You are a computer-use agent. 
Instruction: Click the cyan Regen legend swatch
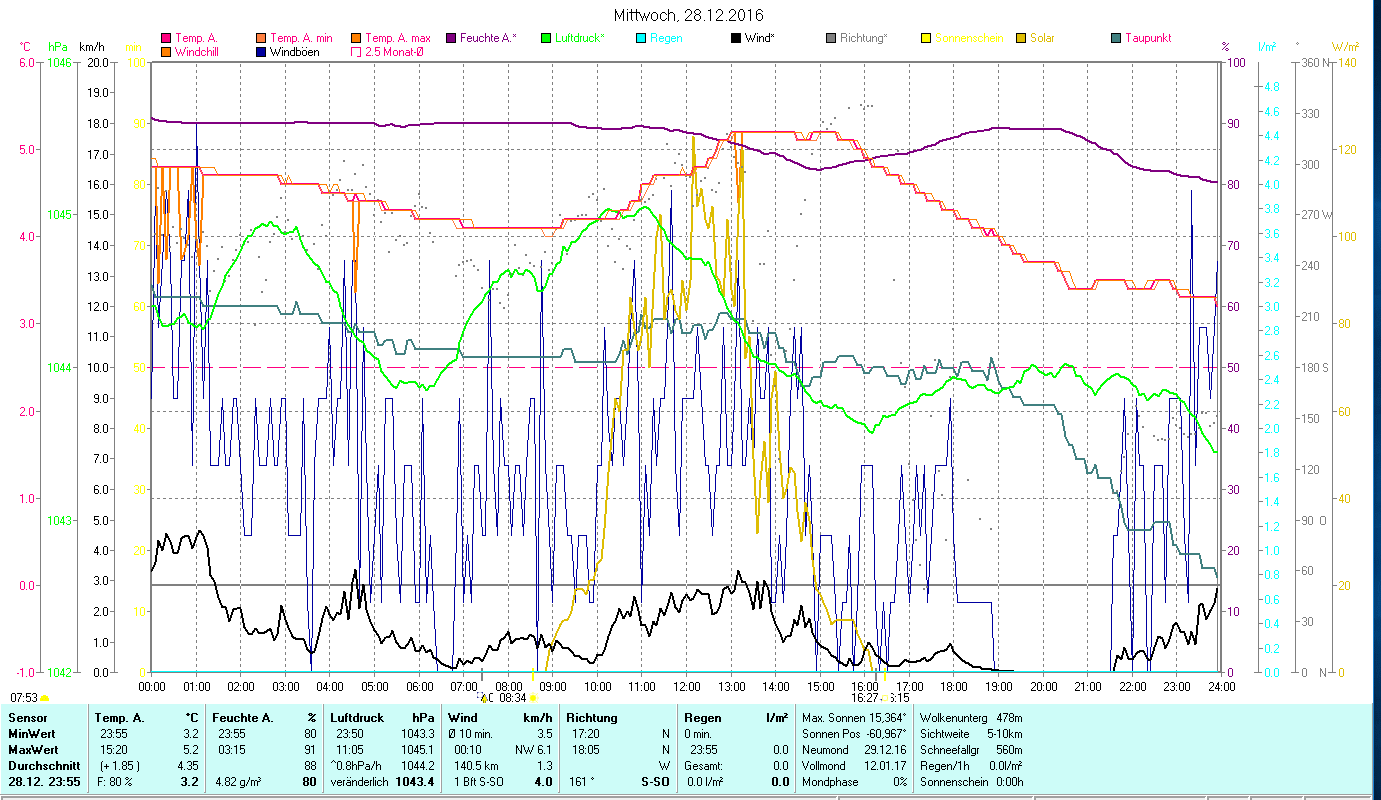(641, 38)
